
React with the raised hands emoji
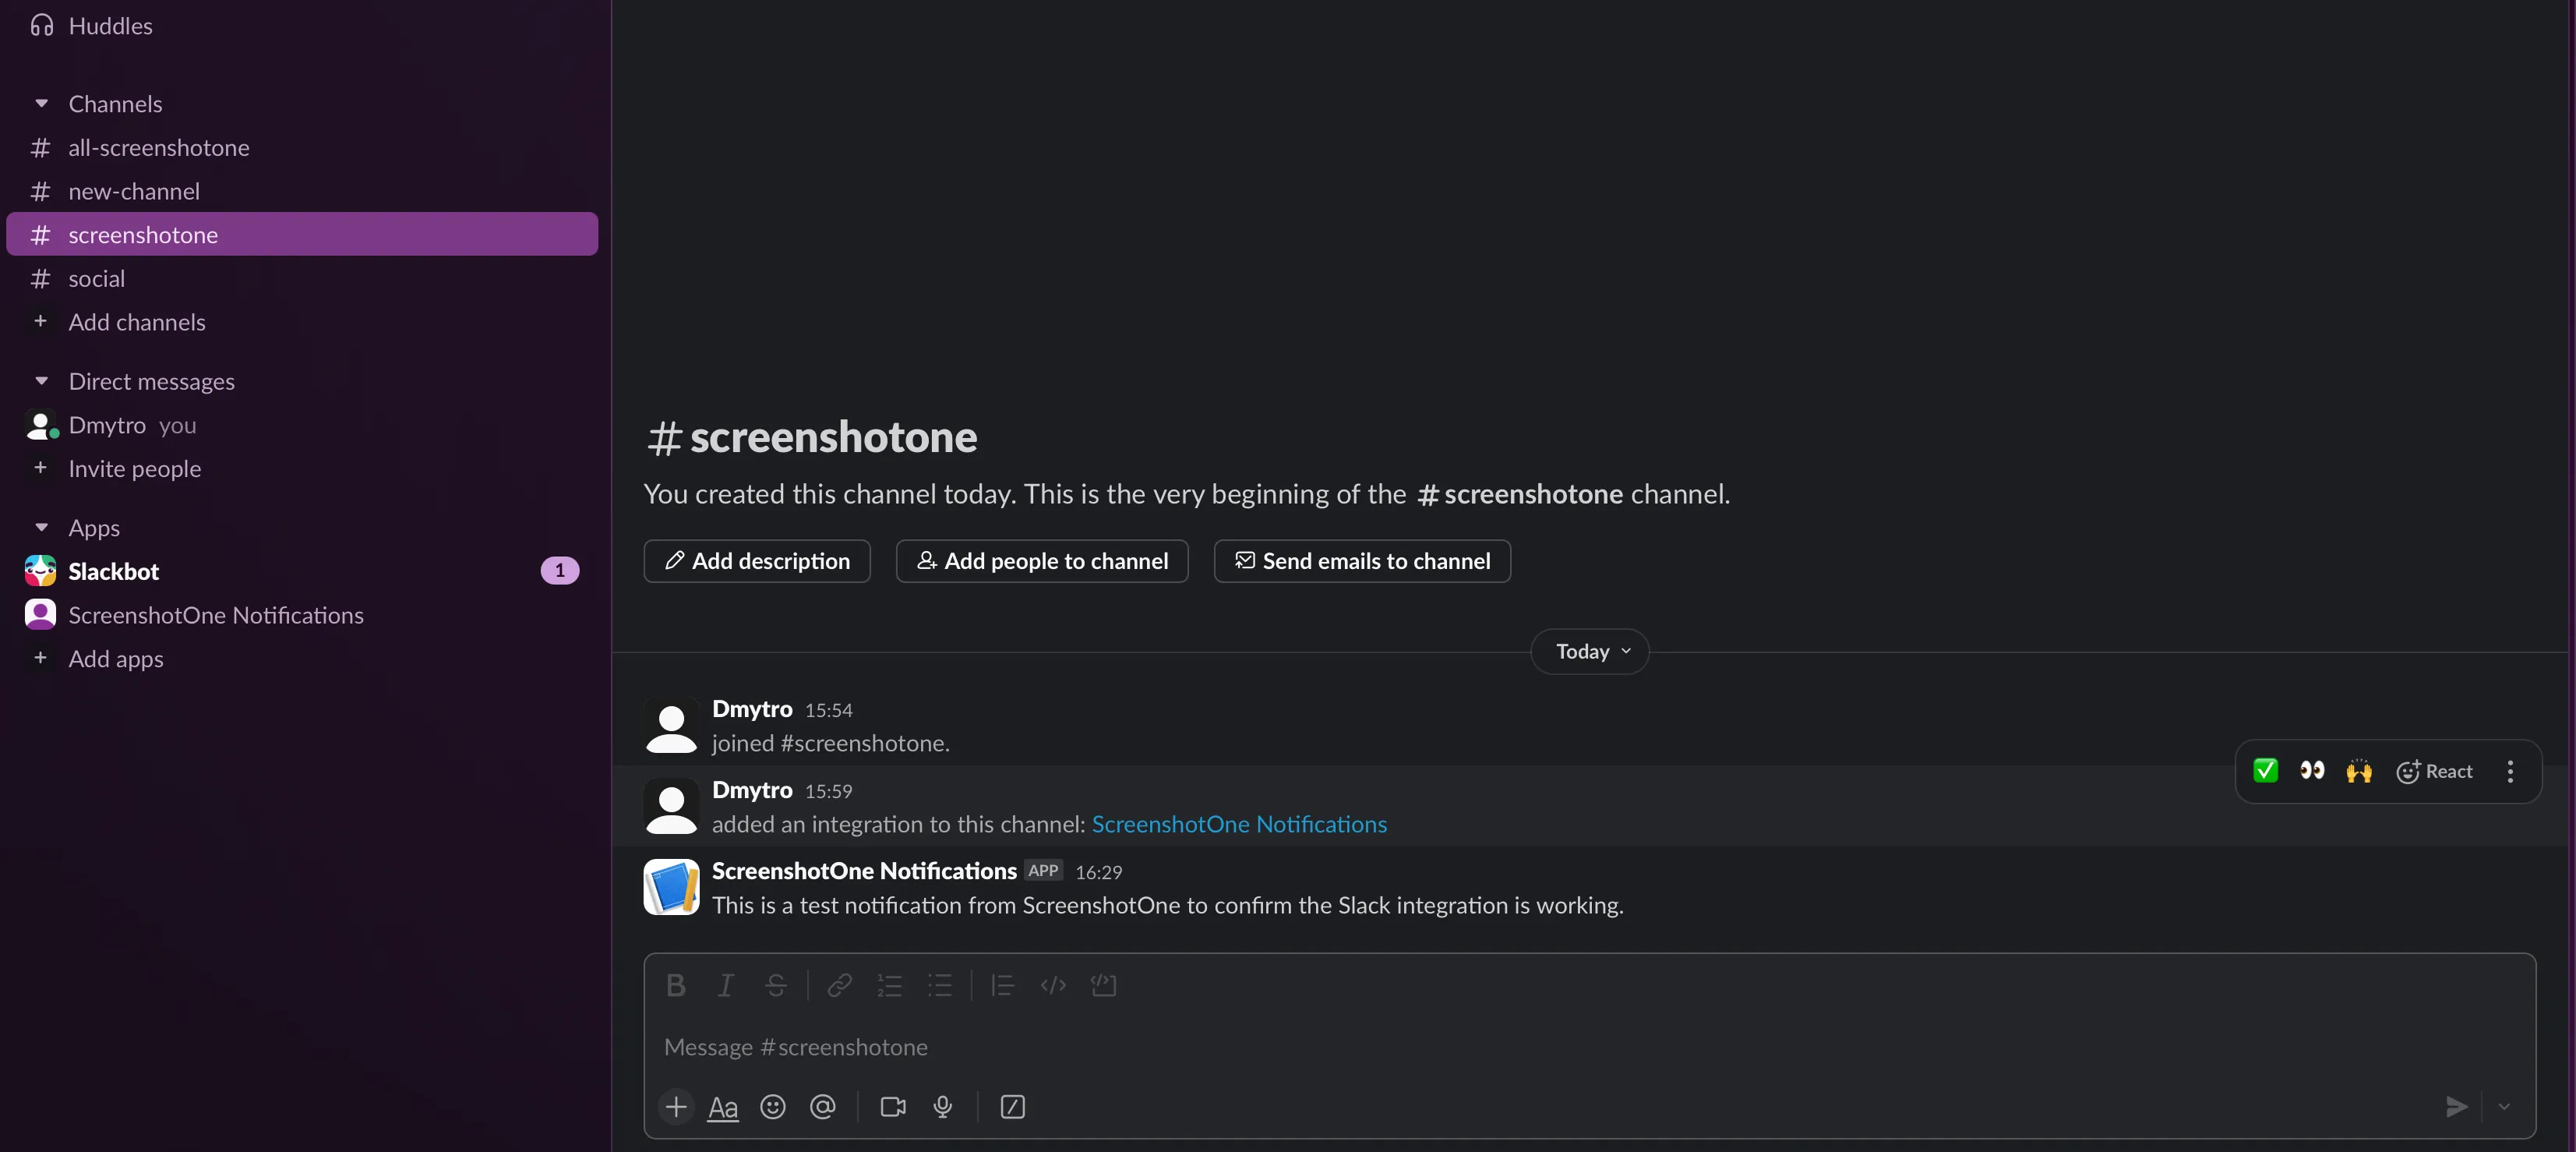2359,771
